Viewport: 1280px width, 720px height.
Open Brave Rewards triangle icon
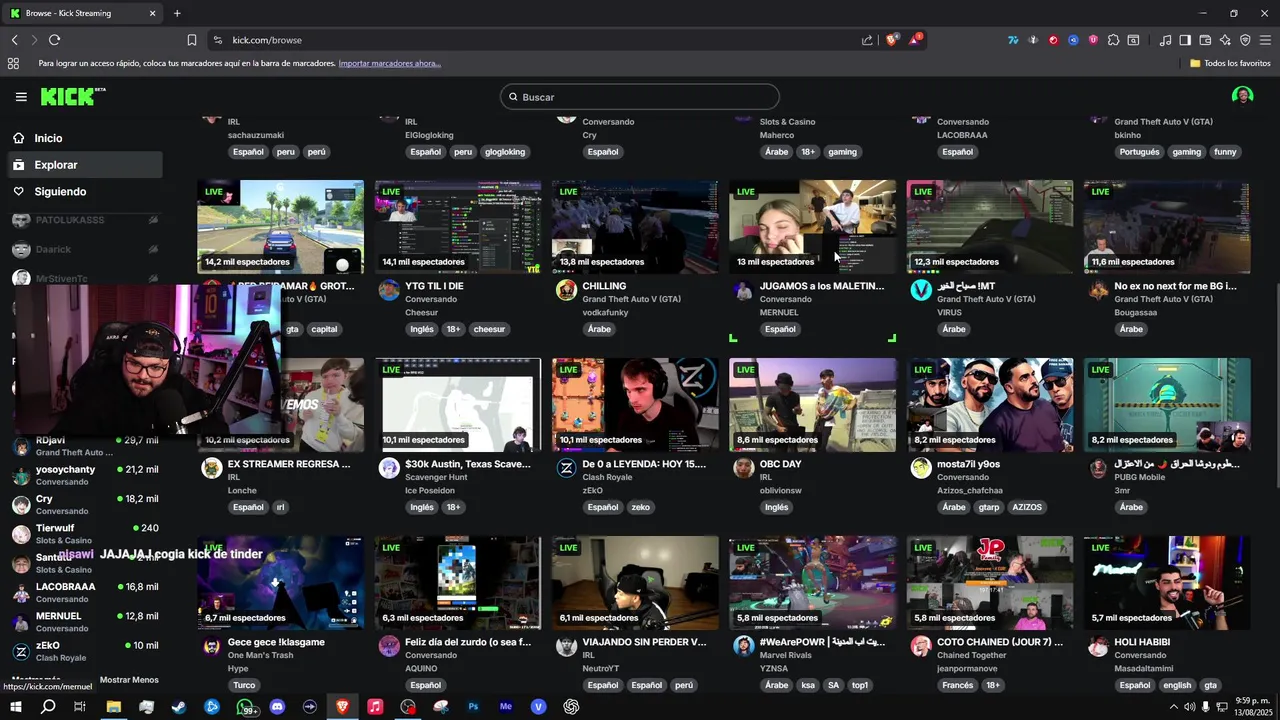[x=915, y=40]
